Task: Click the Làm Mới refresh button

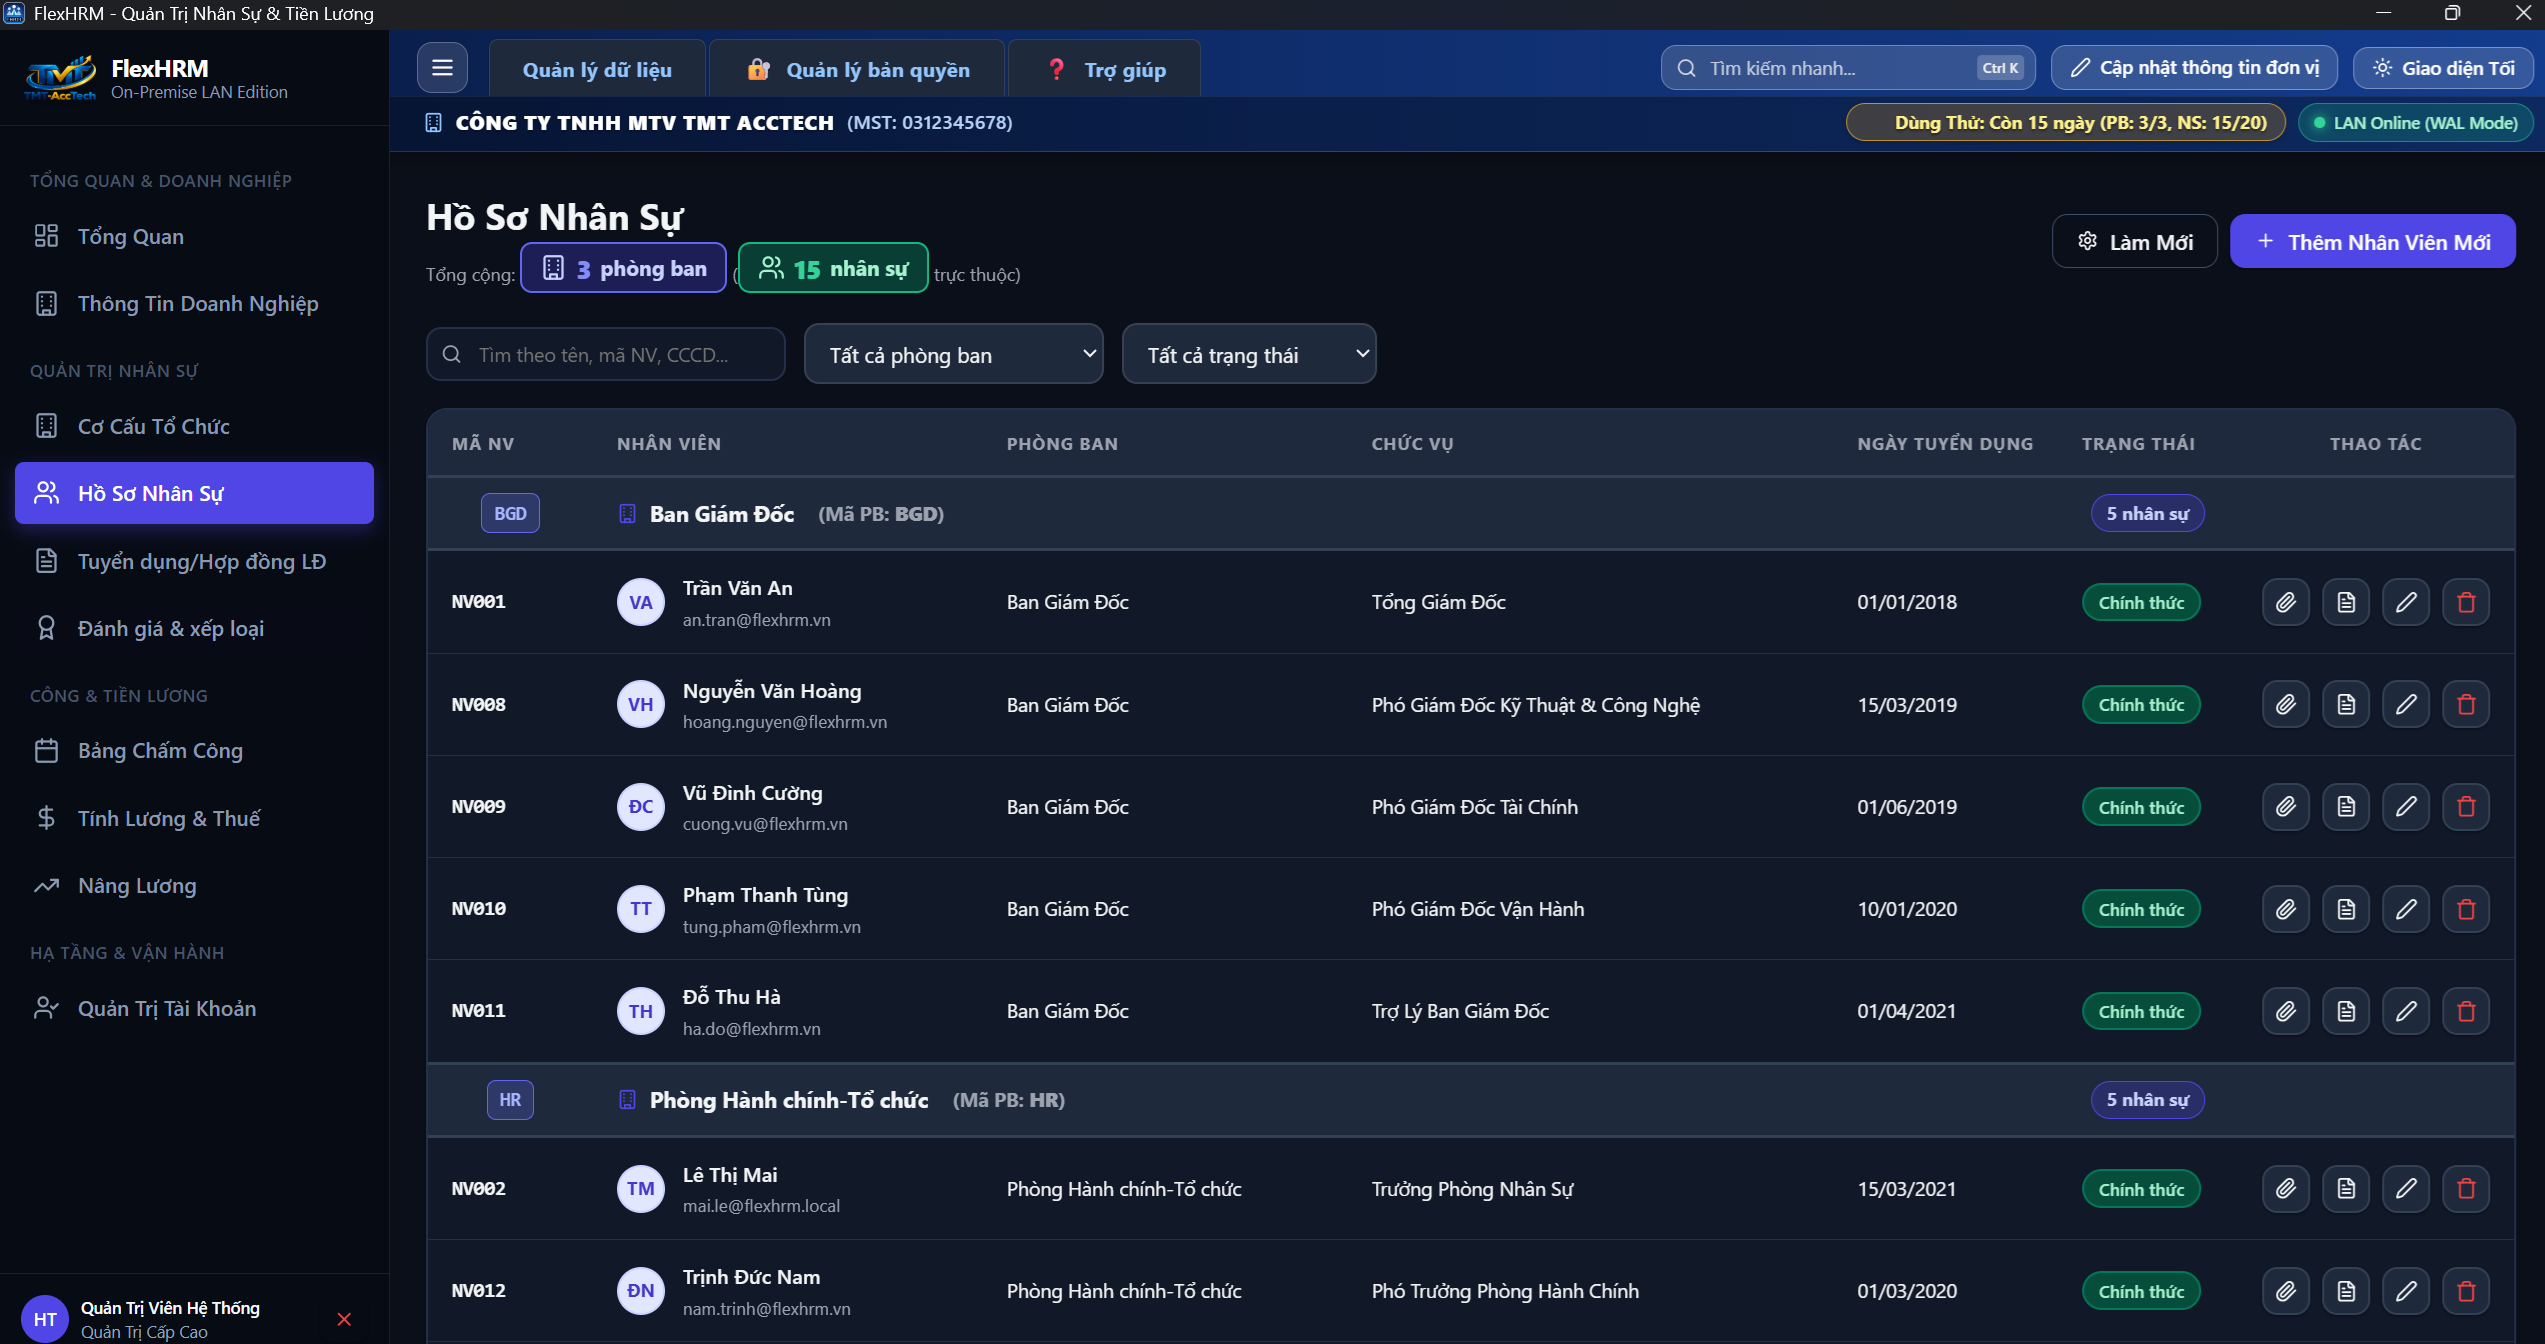Action: point(2134,241)
